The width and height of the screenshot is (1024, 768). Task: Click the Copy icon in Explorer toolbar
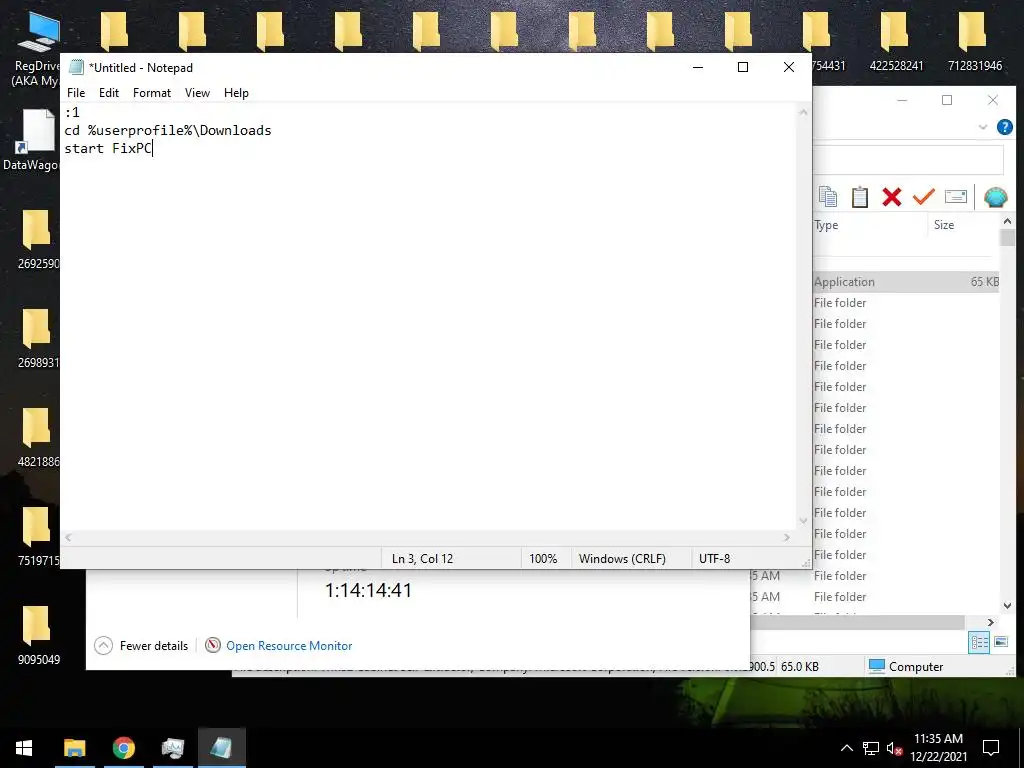(827, 197)
